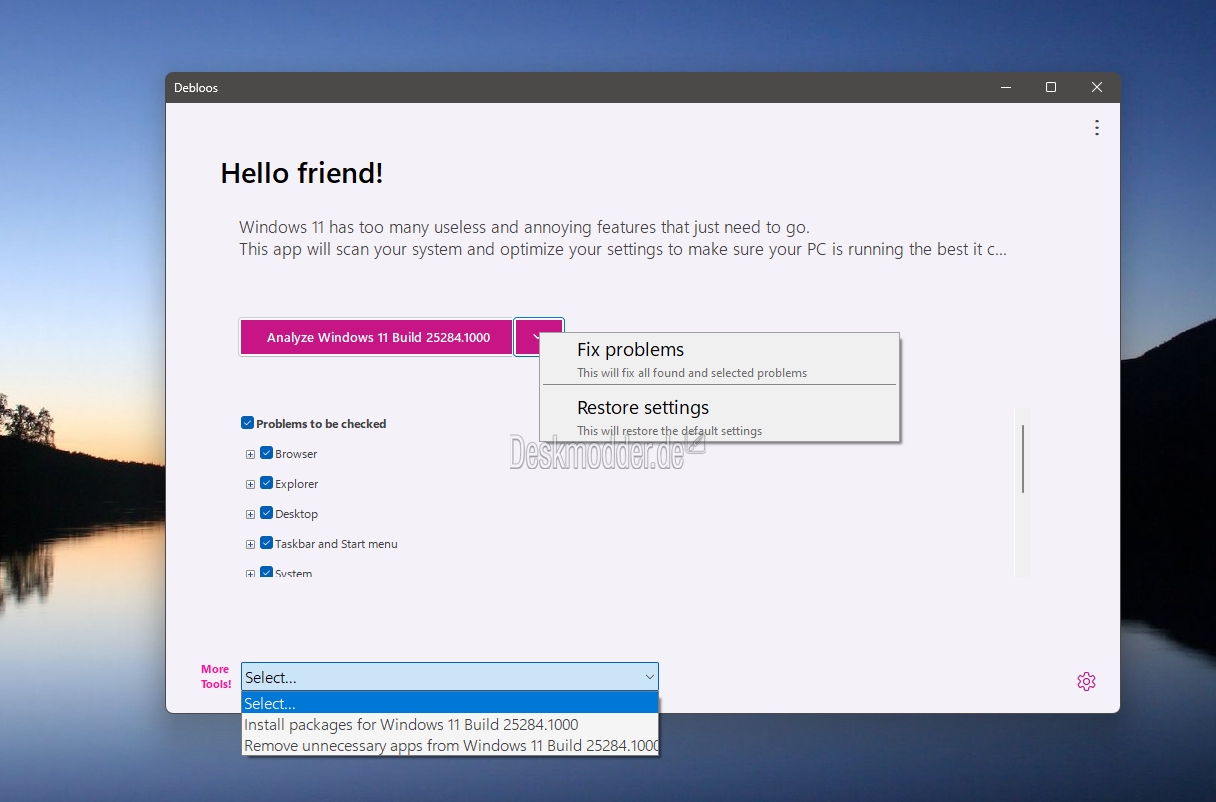Open settings via the pink gear icon
Image resolution: width=1216 pixels, height=802 pixels.
1086,681
